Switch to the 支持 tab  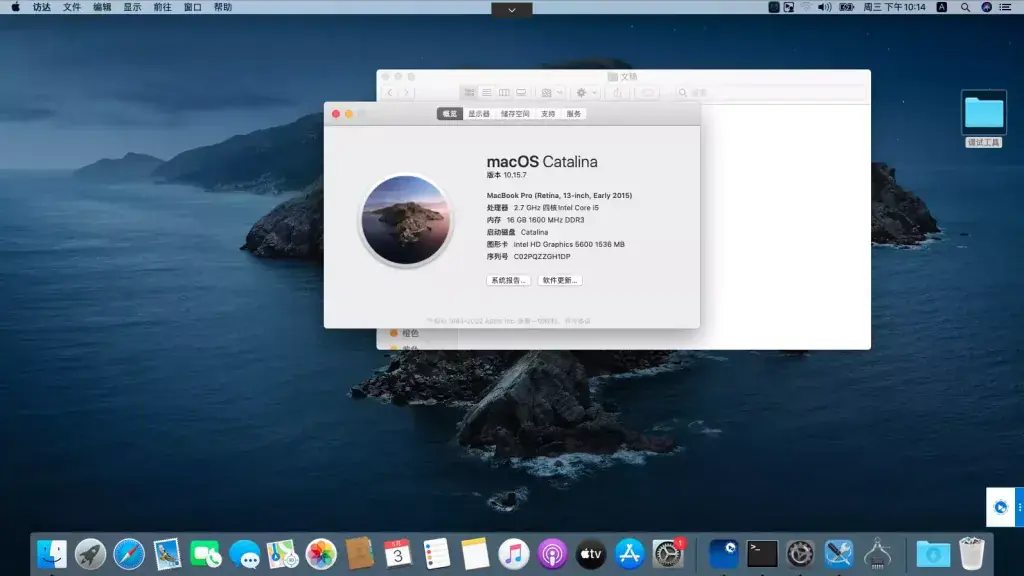click(x=548, y=114)
